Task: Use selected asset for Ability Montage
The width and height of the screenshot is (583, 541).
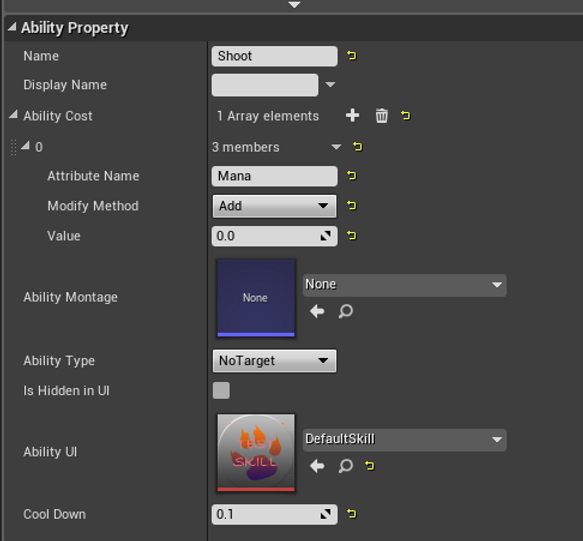Action: [317, 311]
